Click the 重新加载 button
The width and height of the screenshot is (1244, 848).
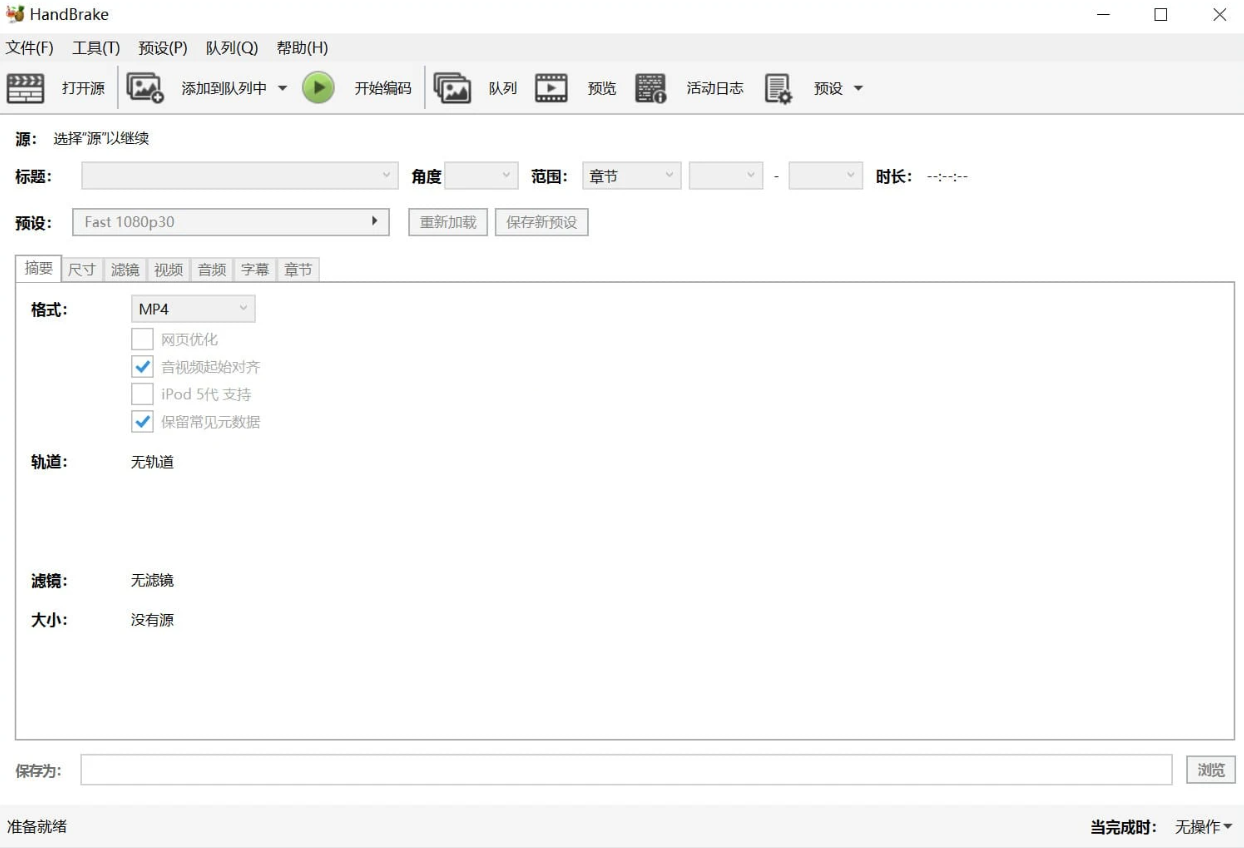(446, 222)
